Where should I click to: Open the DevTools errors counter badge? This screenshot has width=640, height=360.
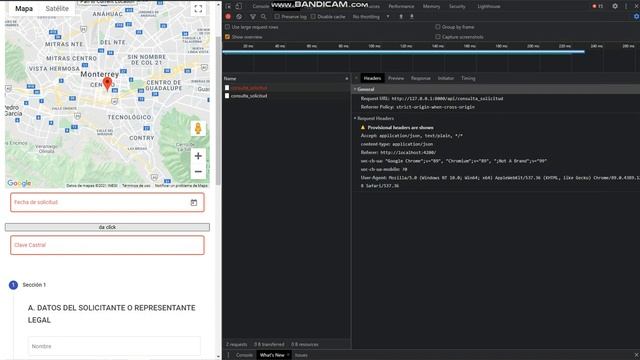pos(598,6)
